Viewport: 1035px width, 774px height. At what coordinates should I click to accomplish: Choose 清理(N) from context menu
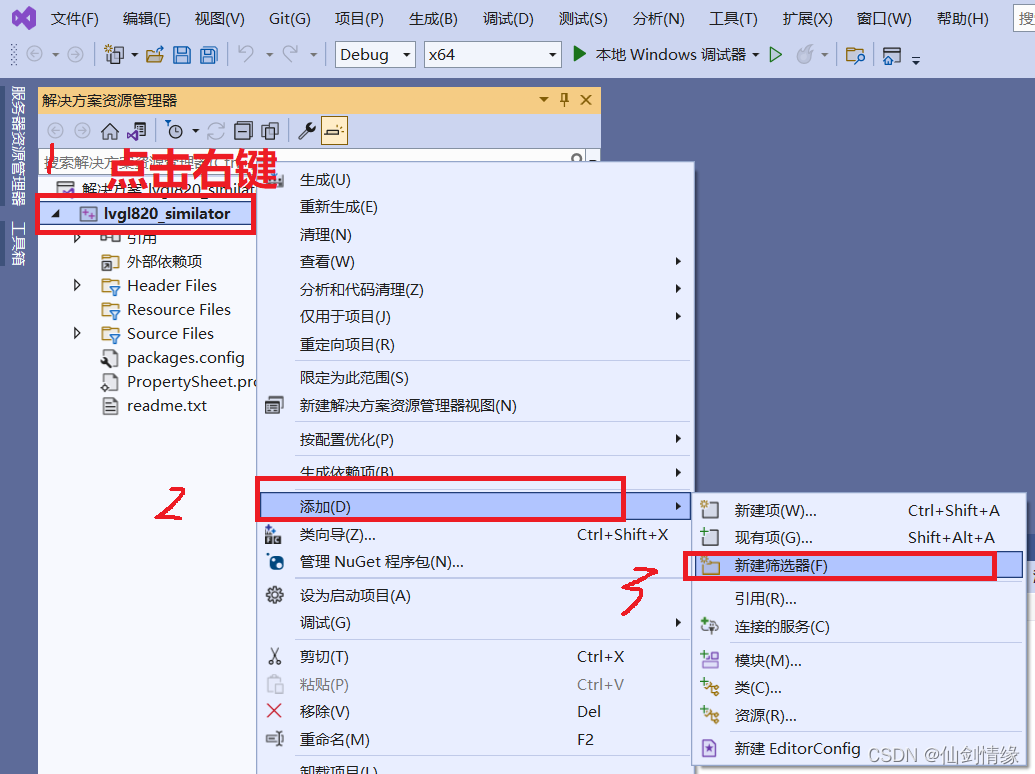coord(475,234)
